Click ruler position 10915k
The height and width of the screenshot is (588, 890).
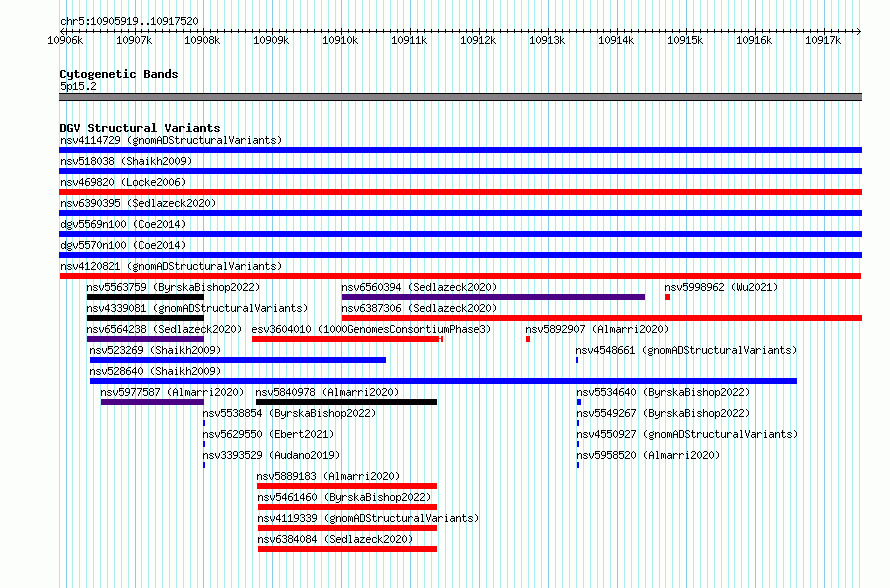tap(685, 40)
